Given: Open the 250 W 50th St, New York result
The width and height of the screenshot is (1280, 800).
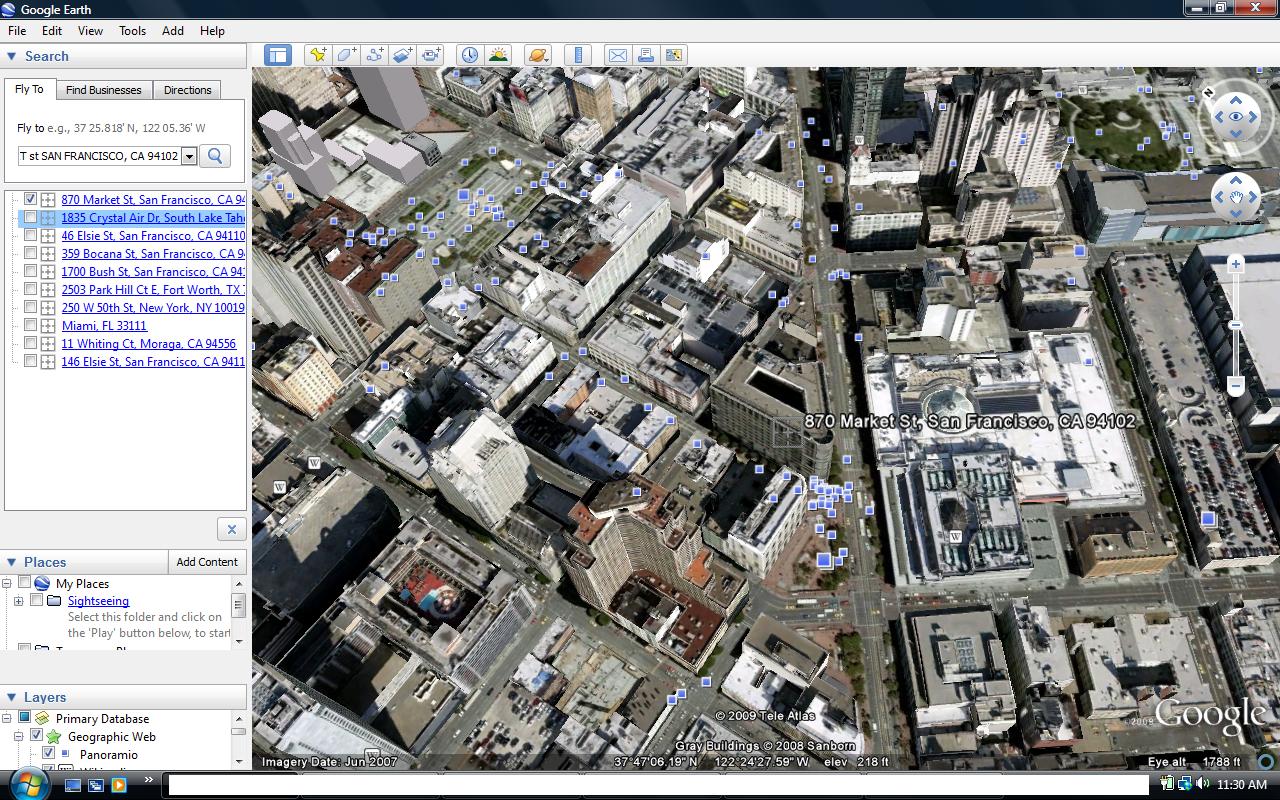Looking at the screenshot, I should [x=153, y=307].
